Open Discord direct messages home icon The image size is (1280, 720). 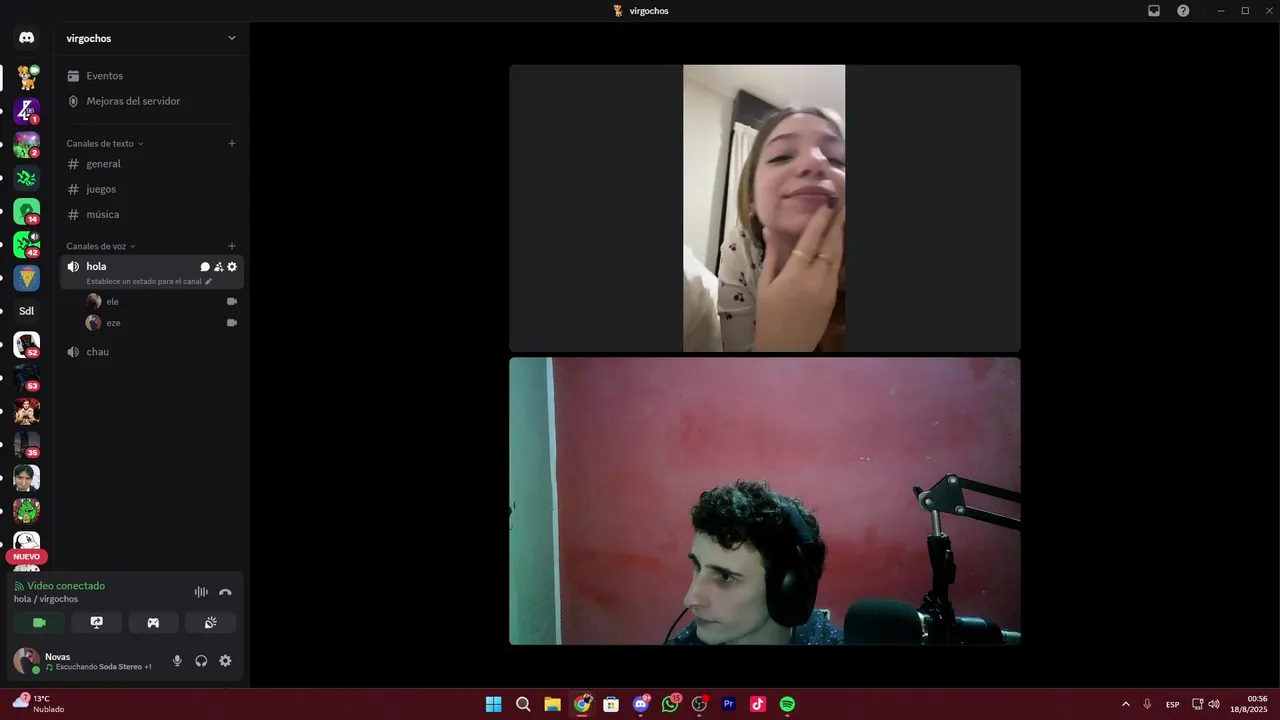[27, 38]
